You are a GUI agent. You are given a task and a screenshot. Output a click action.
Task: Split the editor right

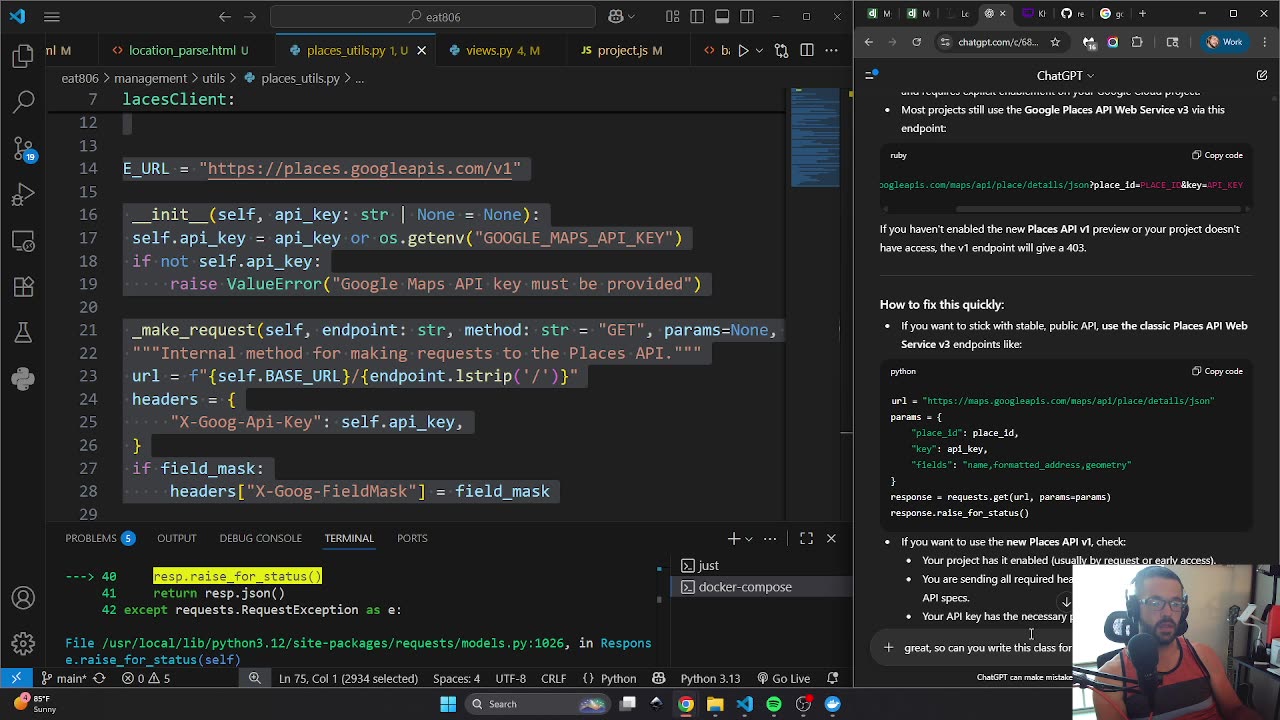pyautogui.click(x=807, y=50)
